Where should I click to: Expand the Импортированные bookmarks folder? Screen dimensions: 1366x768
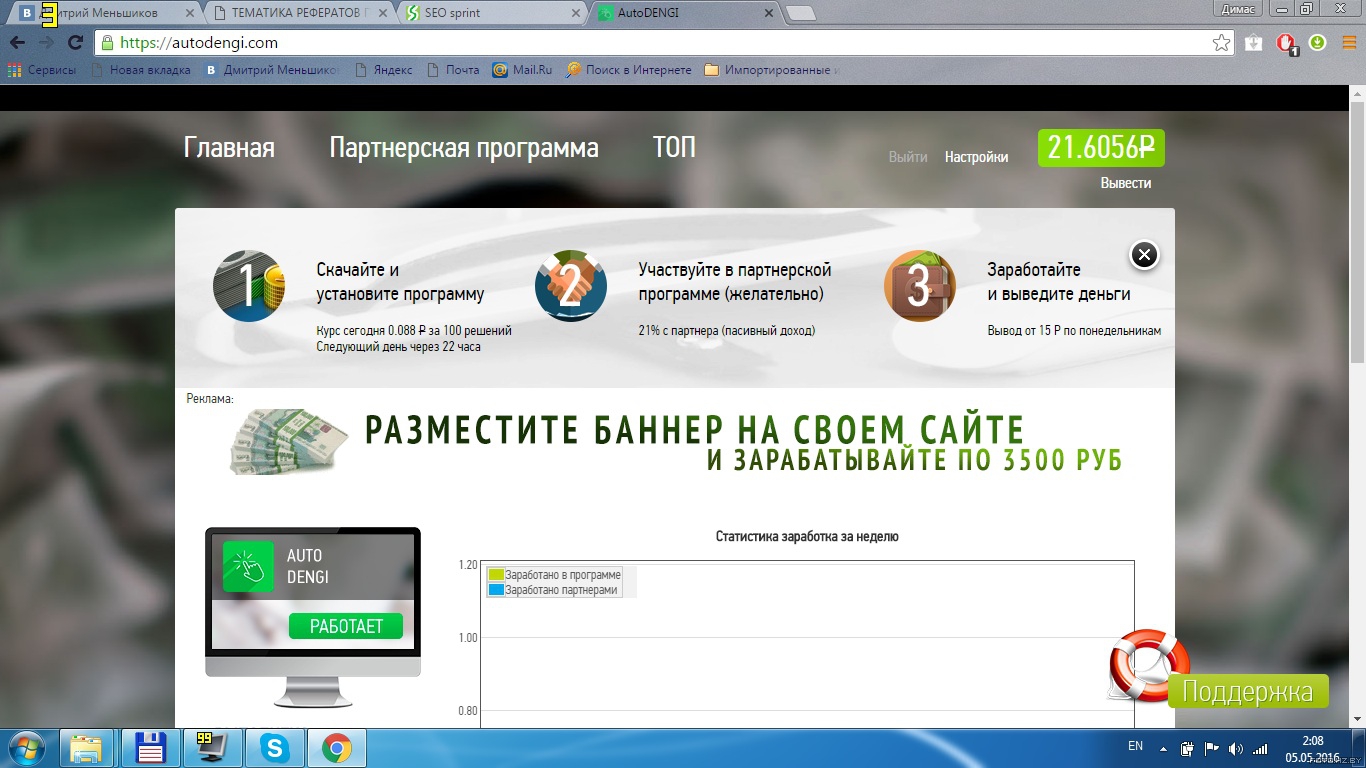pyautogui.click(x=772, y=70)
